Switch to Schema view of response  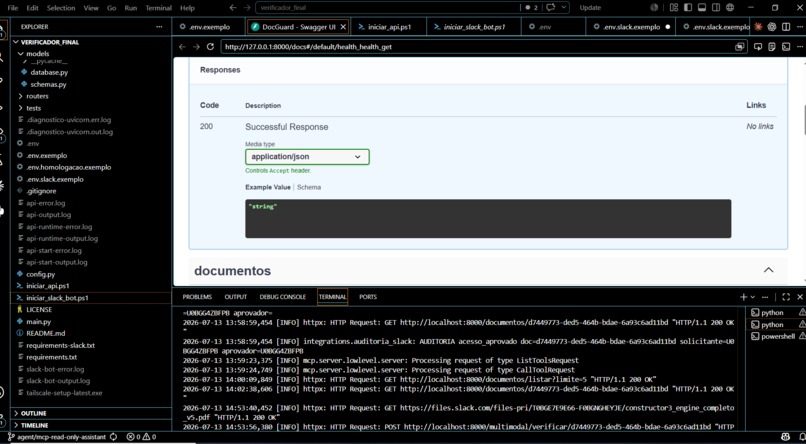pos(309,188)
